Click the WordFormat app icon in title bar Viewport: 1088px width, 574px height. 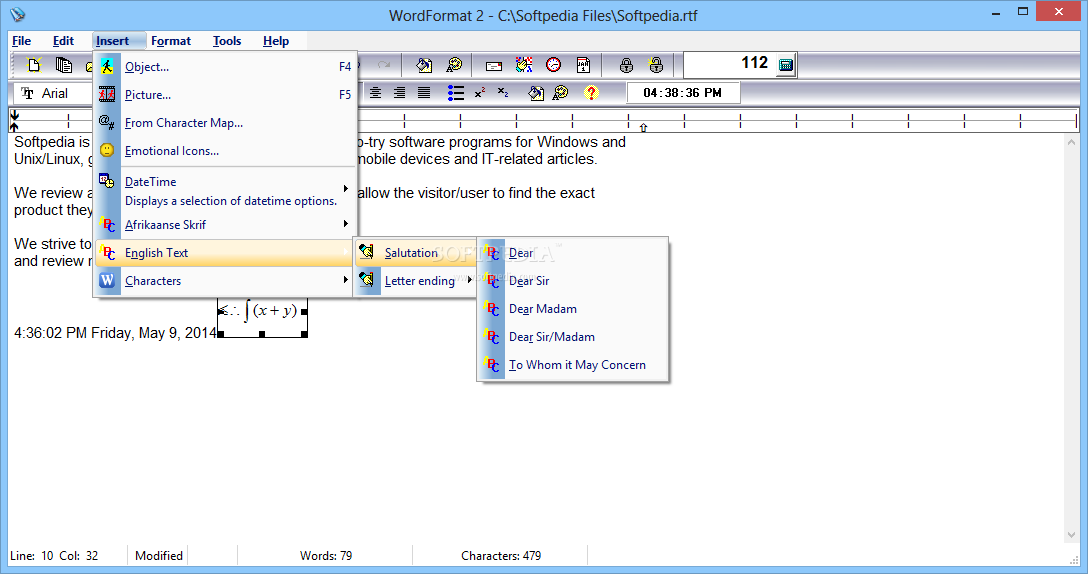pyautogui.click(x=17, y=15)
